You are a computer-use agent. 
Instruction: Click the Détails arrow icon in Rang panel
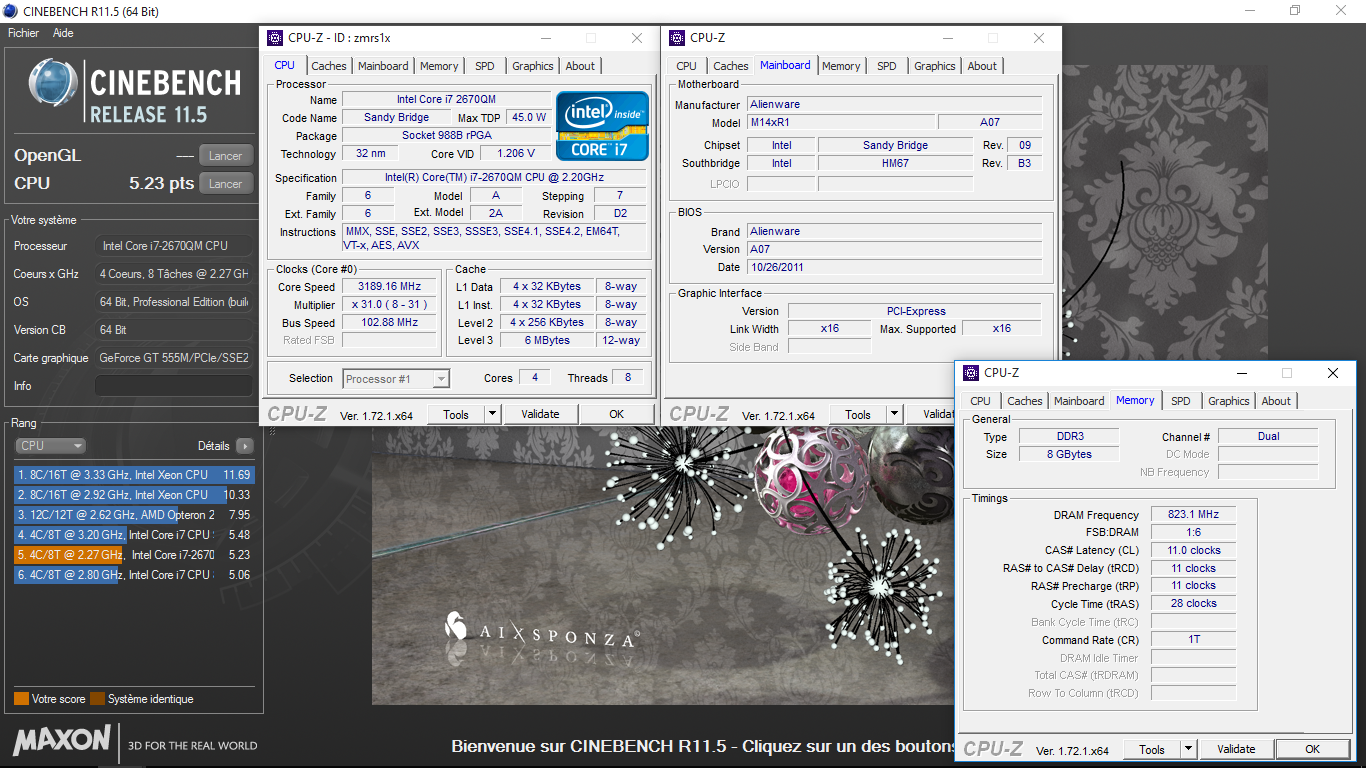pyautogui.click(x=244, y=446)
